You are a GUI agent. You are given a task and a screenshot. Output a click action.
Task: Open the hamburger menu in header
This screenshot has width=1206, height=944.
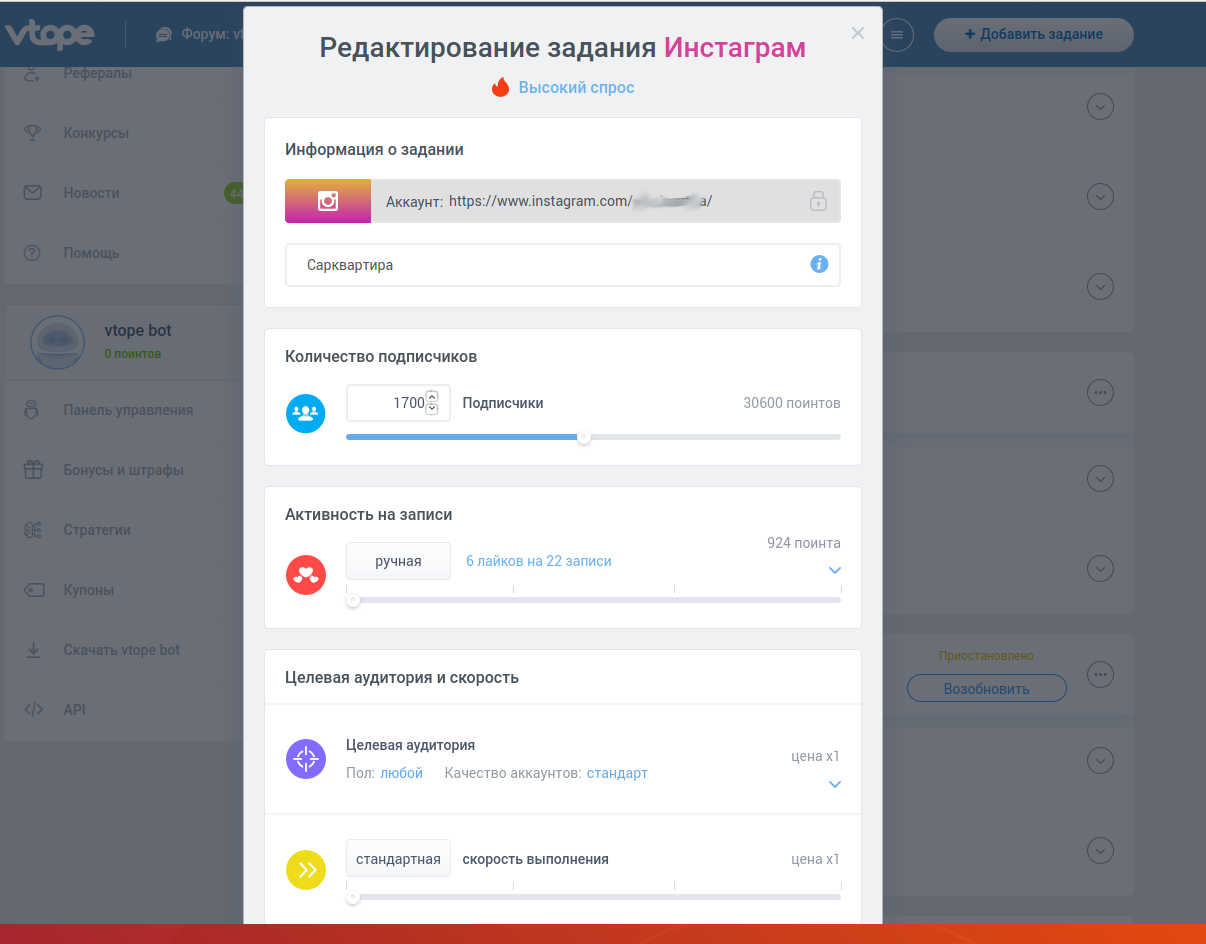click(897, 35)
